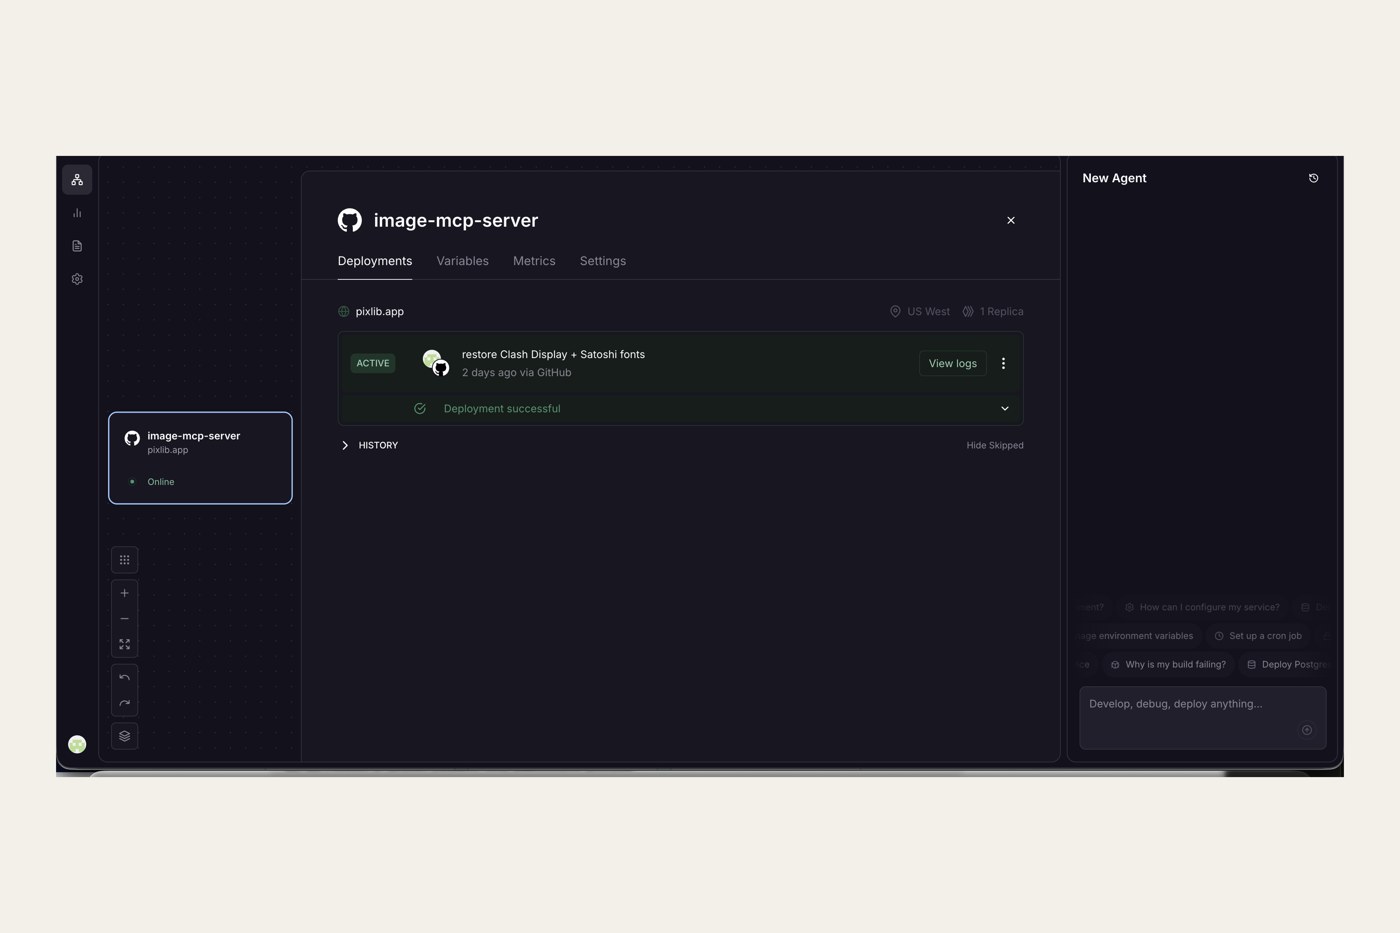Send the agent prompt with arrow button
Screen dimensions: 1400x933
click(1306, 730)
